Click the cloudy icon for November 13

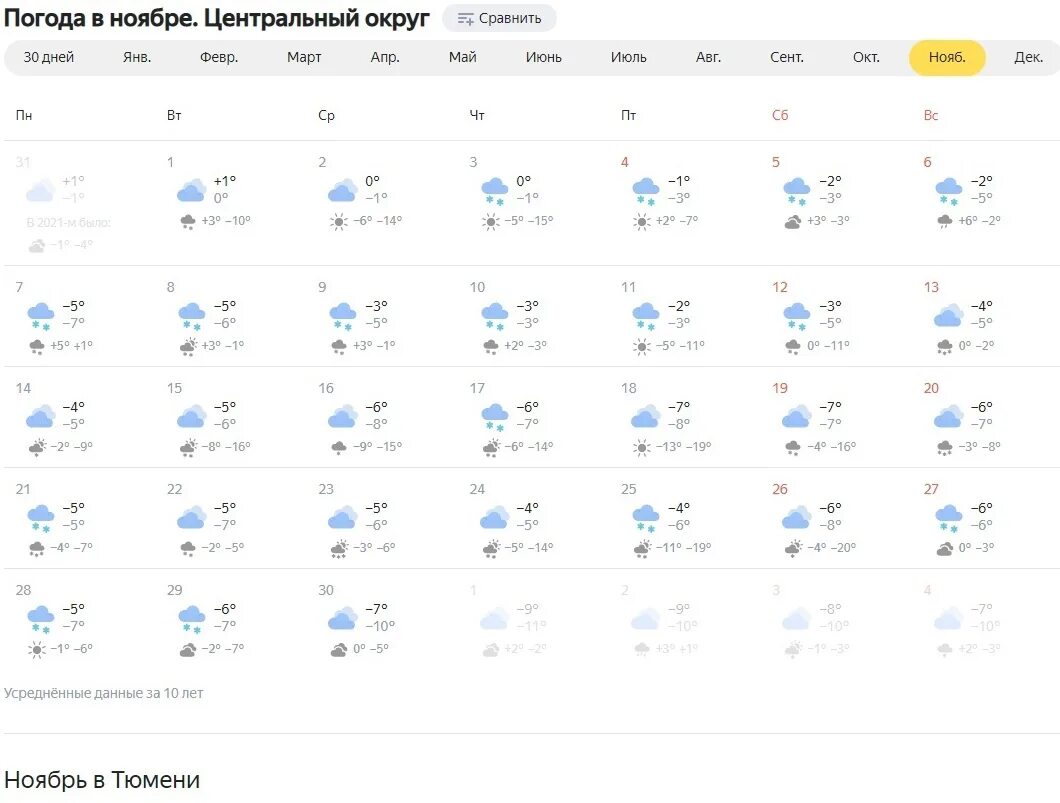948,315
